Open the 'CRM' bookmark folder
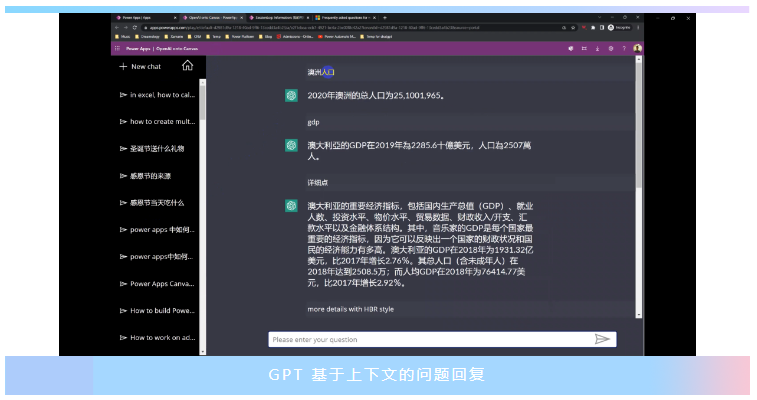Screen dimensions: 757x400 (x=195, y=37)
